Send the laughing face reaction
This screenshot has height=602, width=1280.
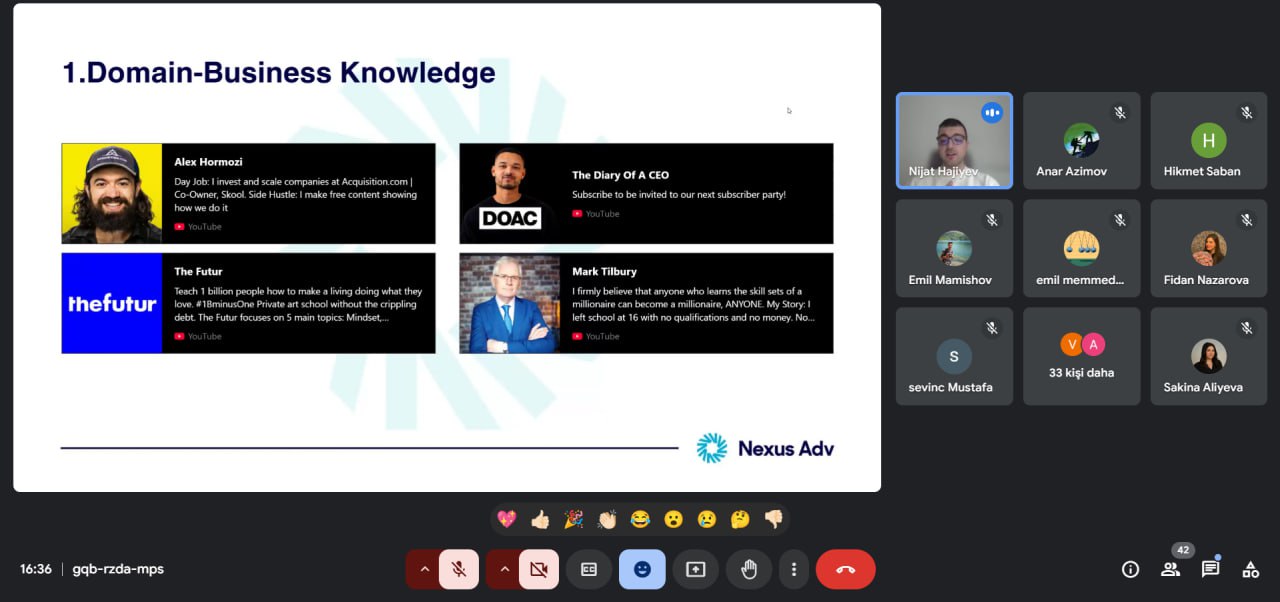(x=640, y=519)
